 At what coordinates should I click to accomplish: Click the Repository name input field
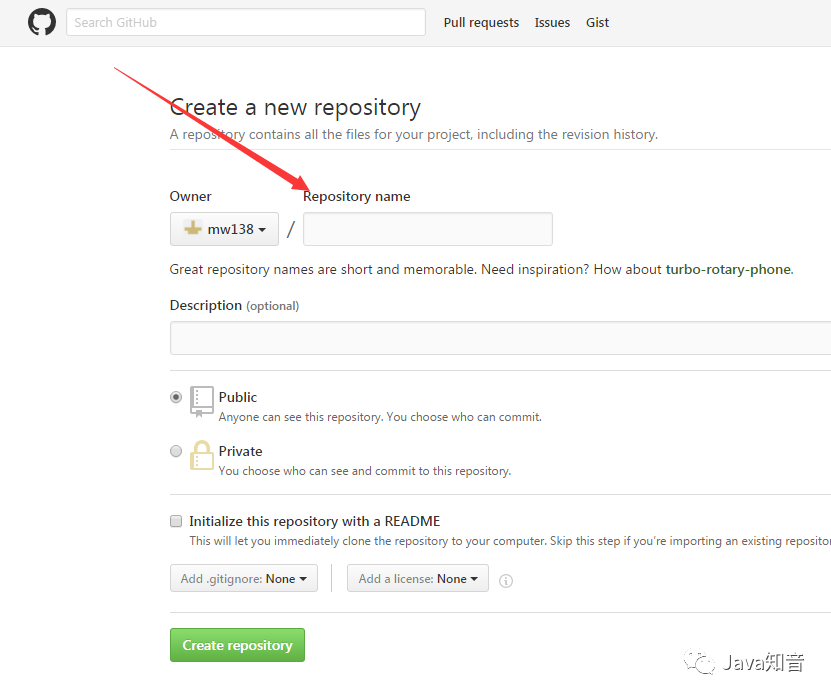point(428,229)
